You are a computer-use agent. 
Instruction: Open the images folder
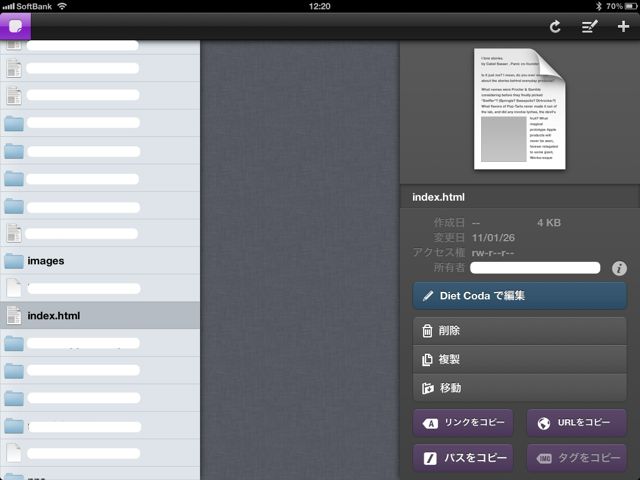100,261
